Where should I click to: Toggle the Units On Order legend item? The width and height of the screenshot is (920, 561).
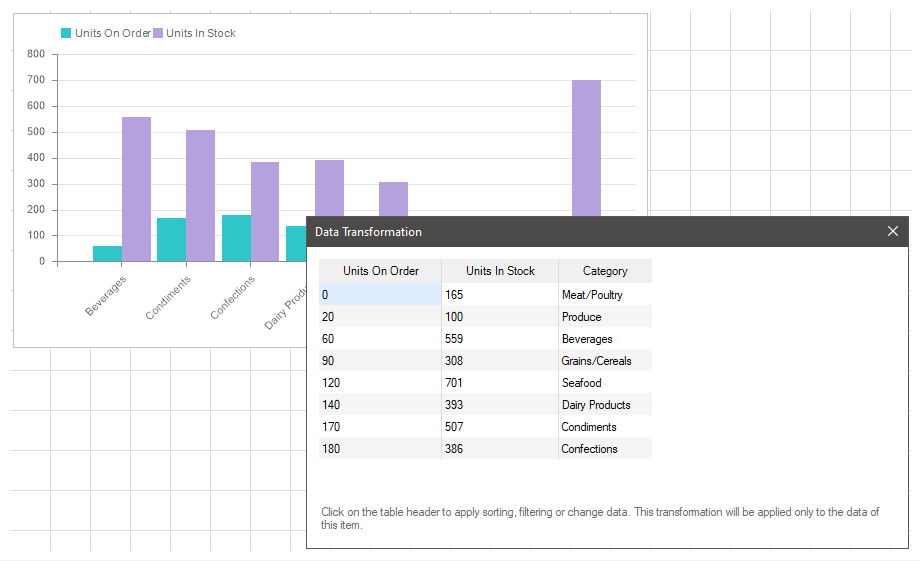(112, 33)
